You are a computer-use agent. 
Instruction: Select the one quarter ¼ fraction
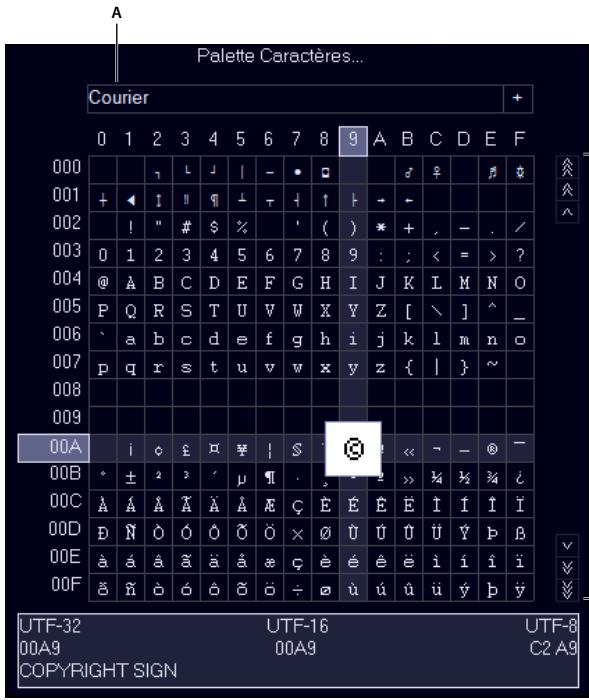click(437, 477)
